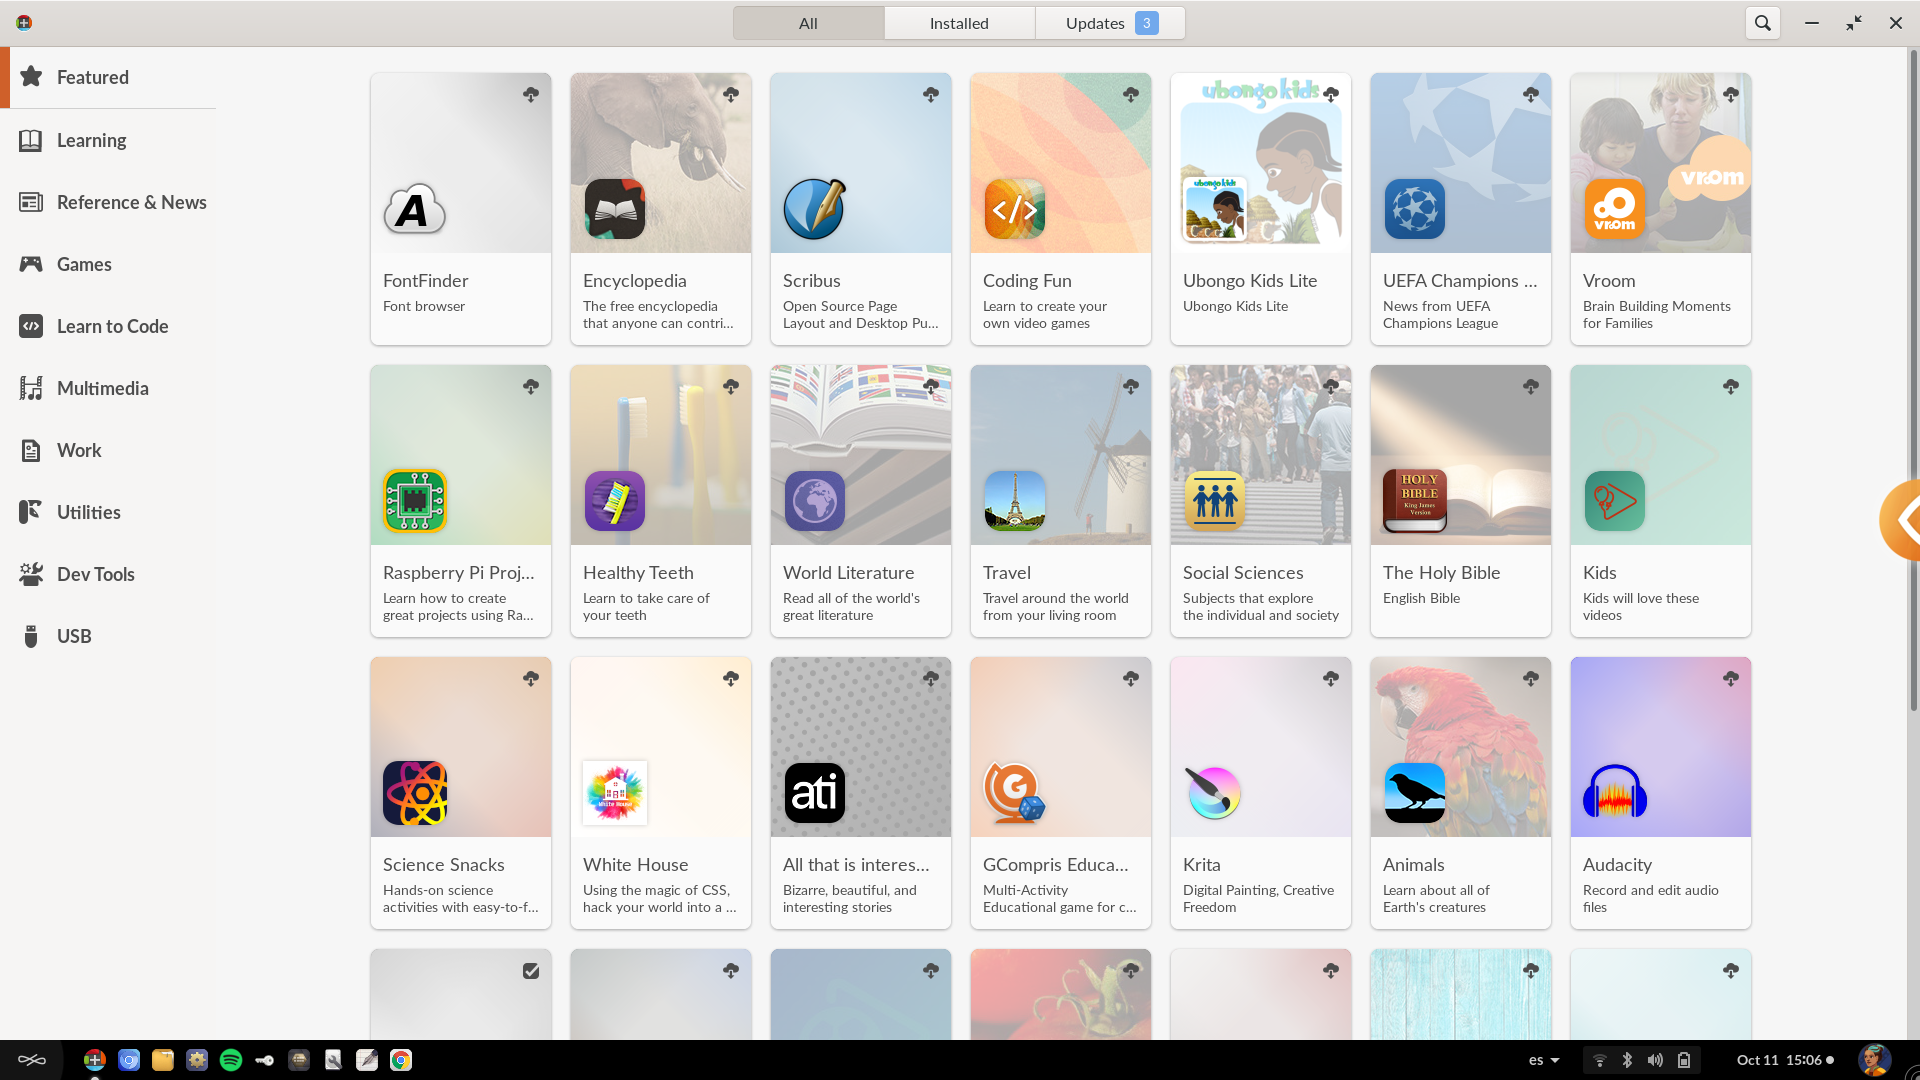The image size is (1920, 1080).
Task: Select the Dev Tools category
Action: pos(108,574)
